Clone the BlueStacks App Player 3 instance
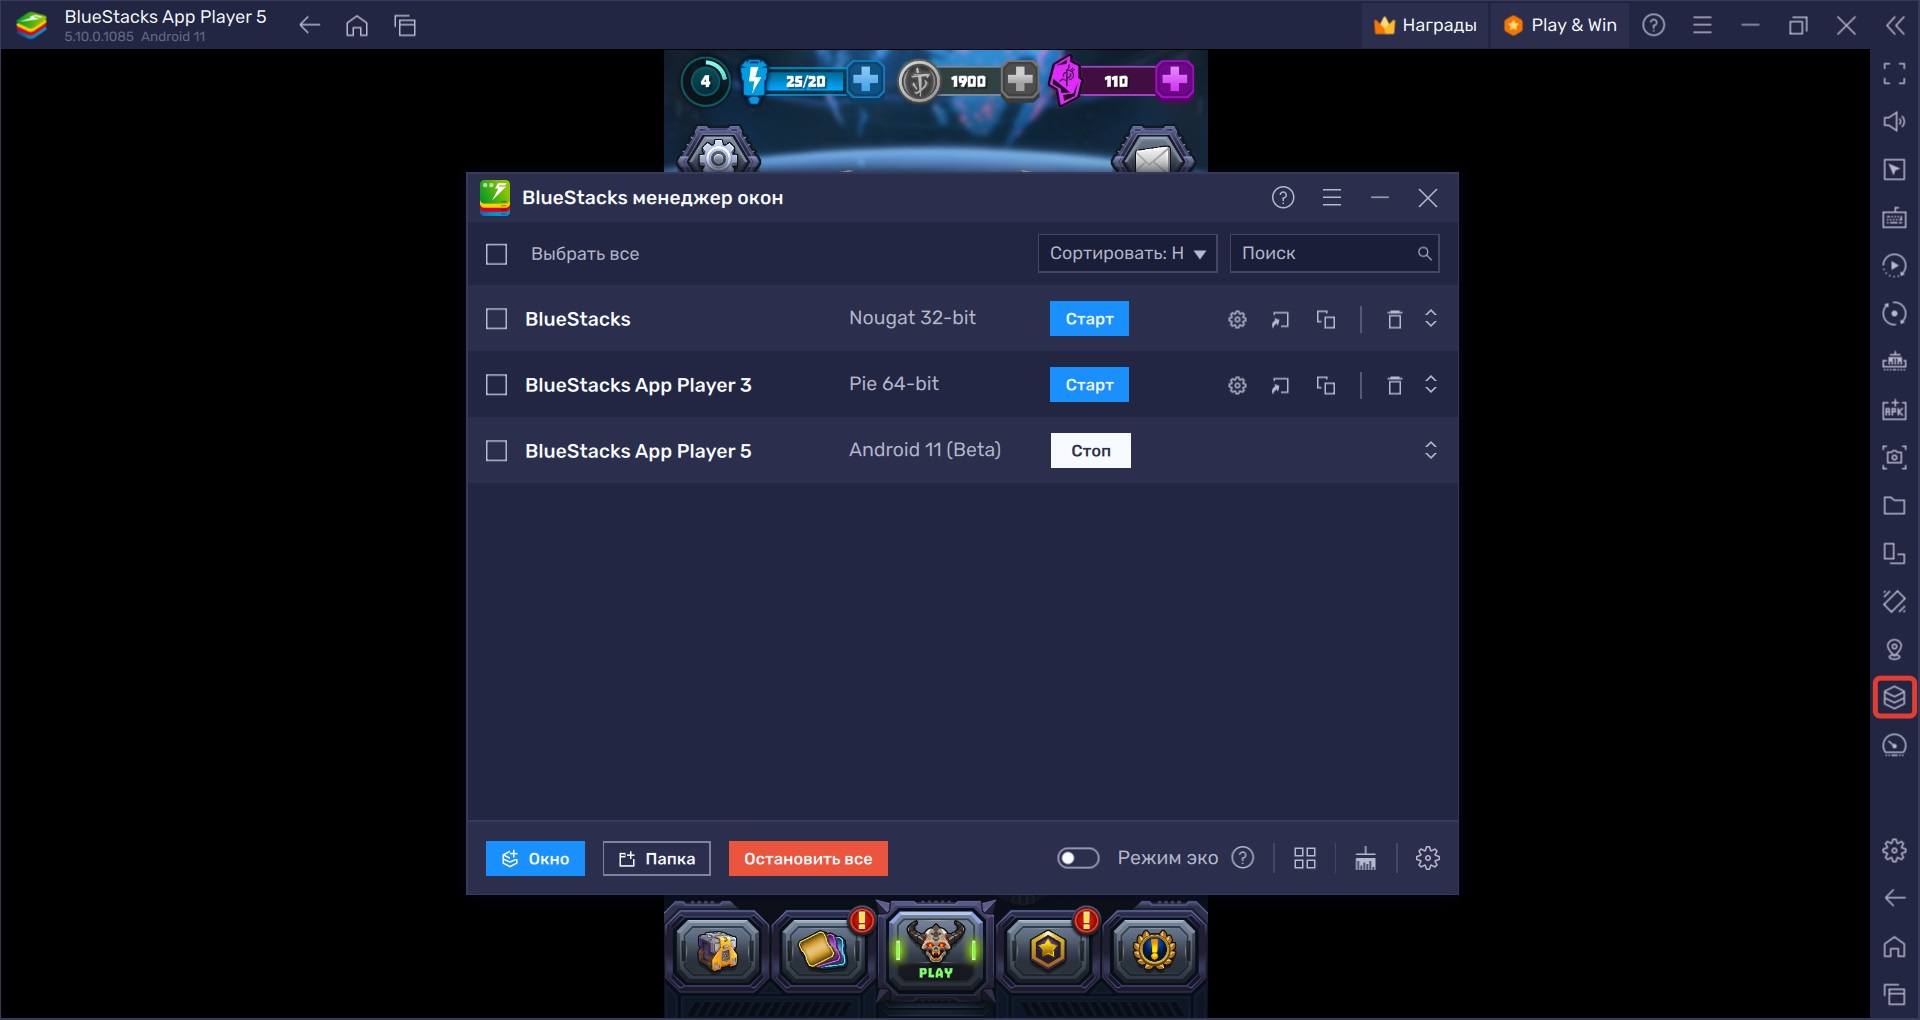This screenshot has height=1020, width=1920. (x=1326, y=385)
